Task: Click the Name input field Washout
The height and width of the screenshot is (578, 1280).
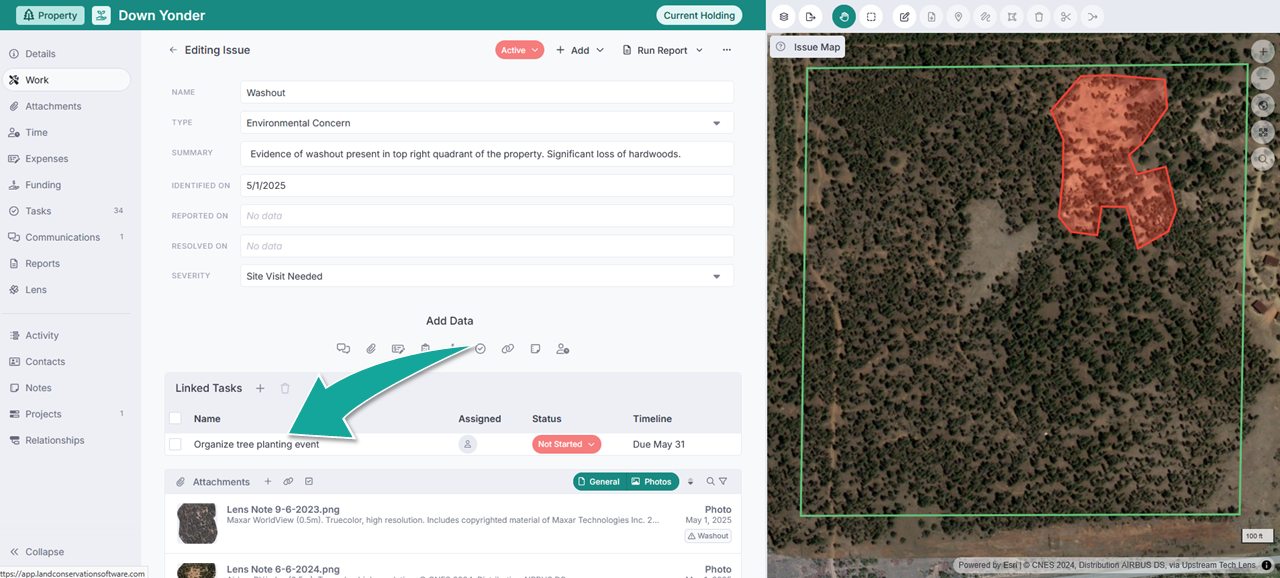Action: pos(487,92)
